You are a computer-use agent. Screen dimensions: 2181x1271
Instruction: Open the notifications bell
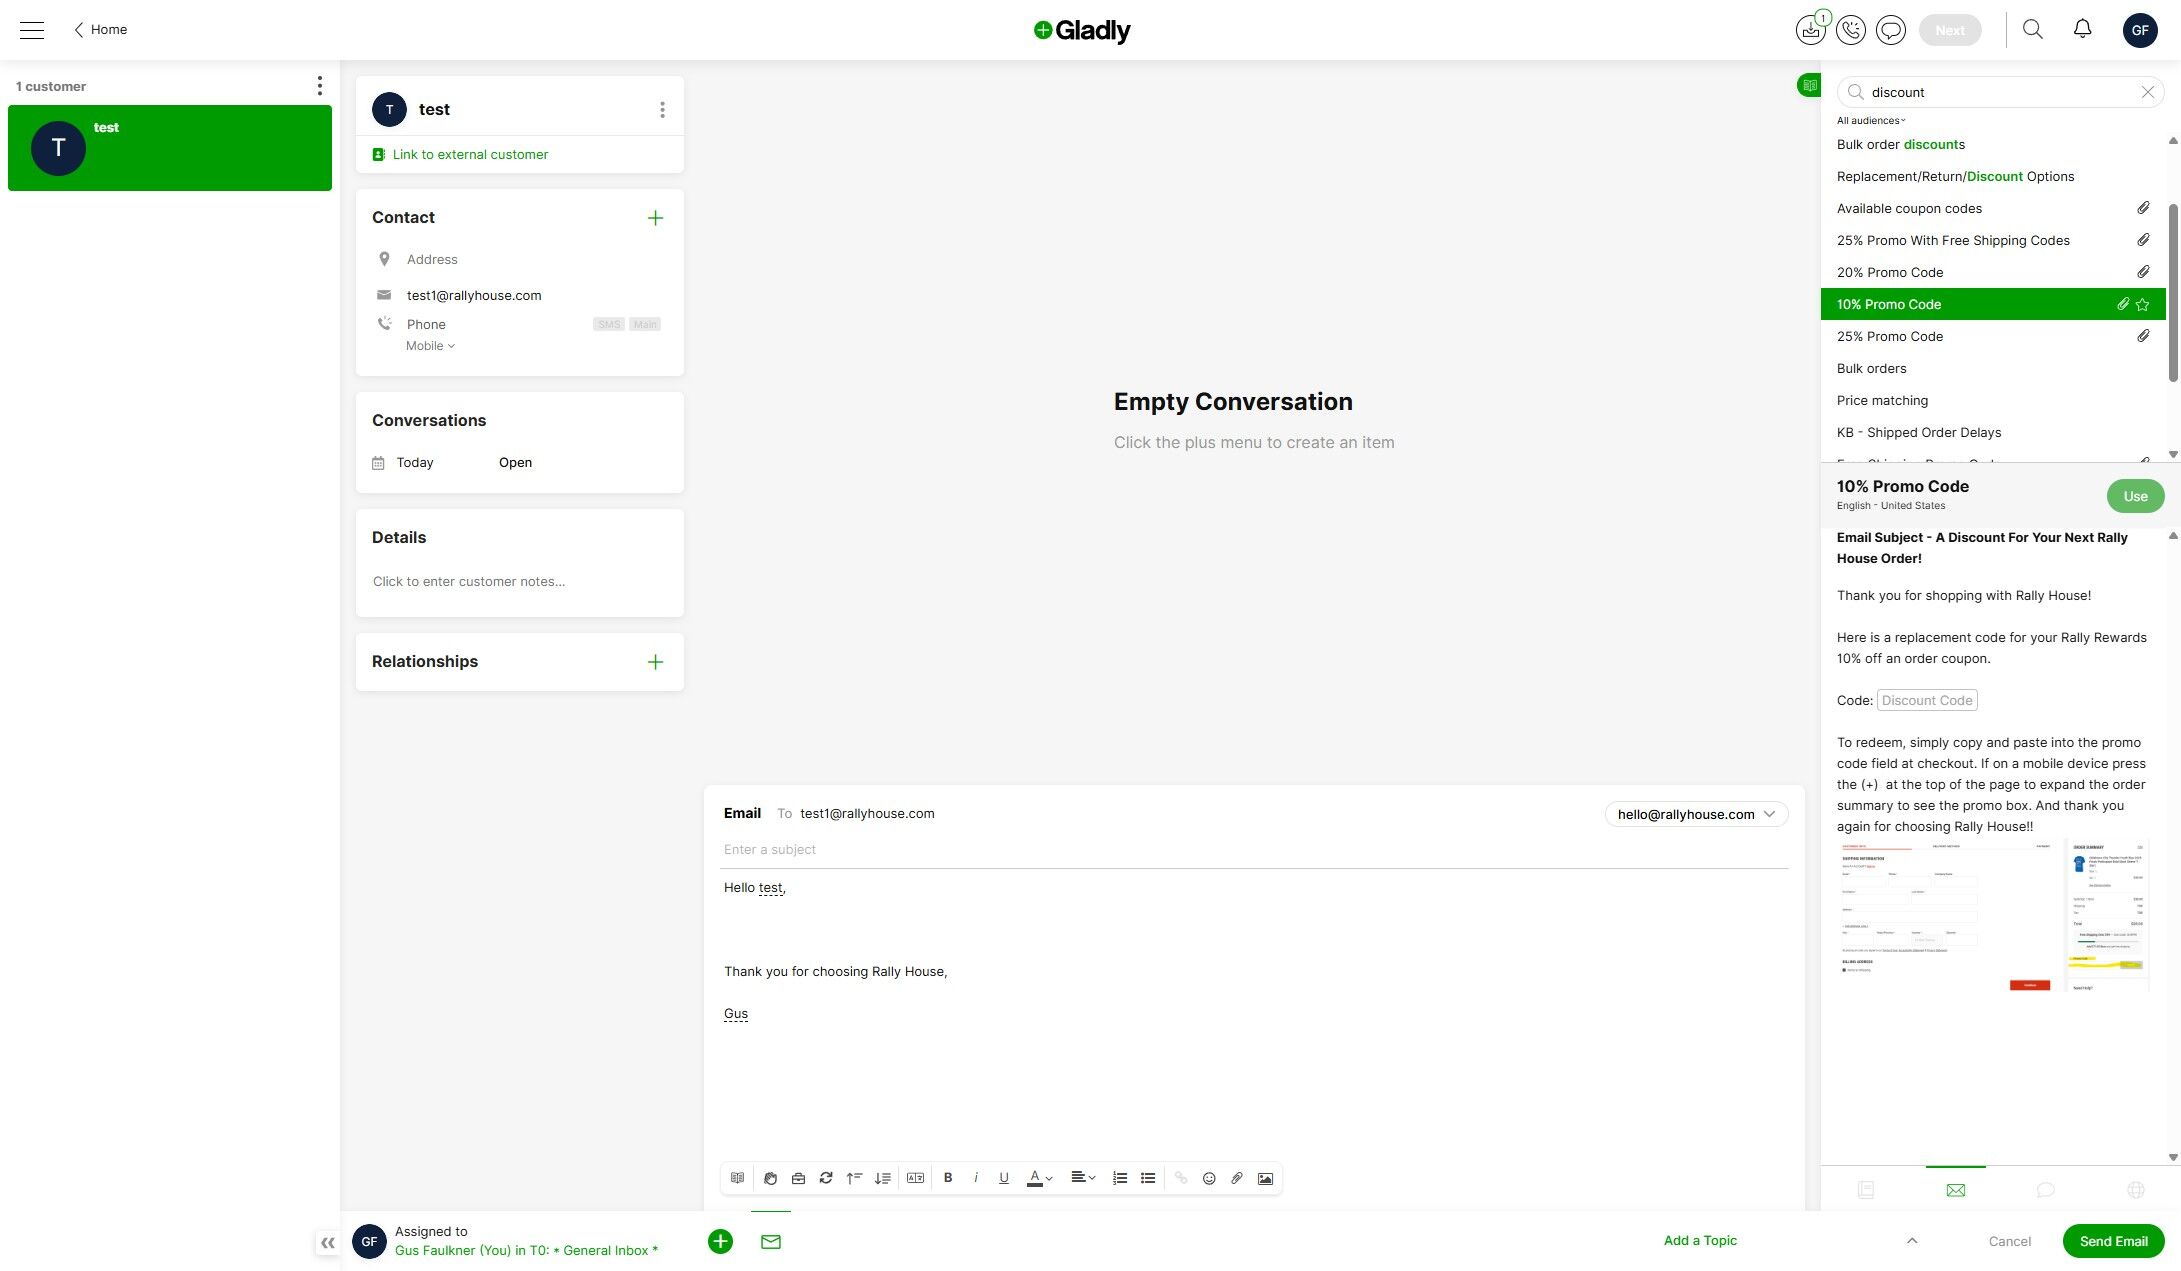pyautogui.click(x=2083, y=29)
